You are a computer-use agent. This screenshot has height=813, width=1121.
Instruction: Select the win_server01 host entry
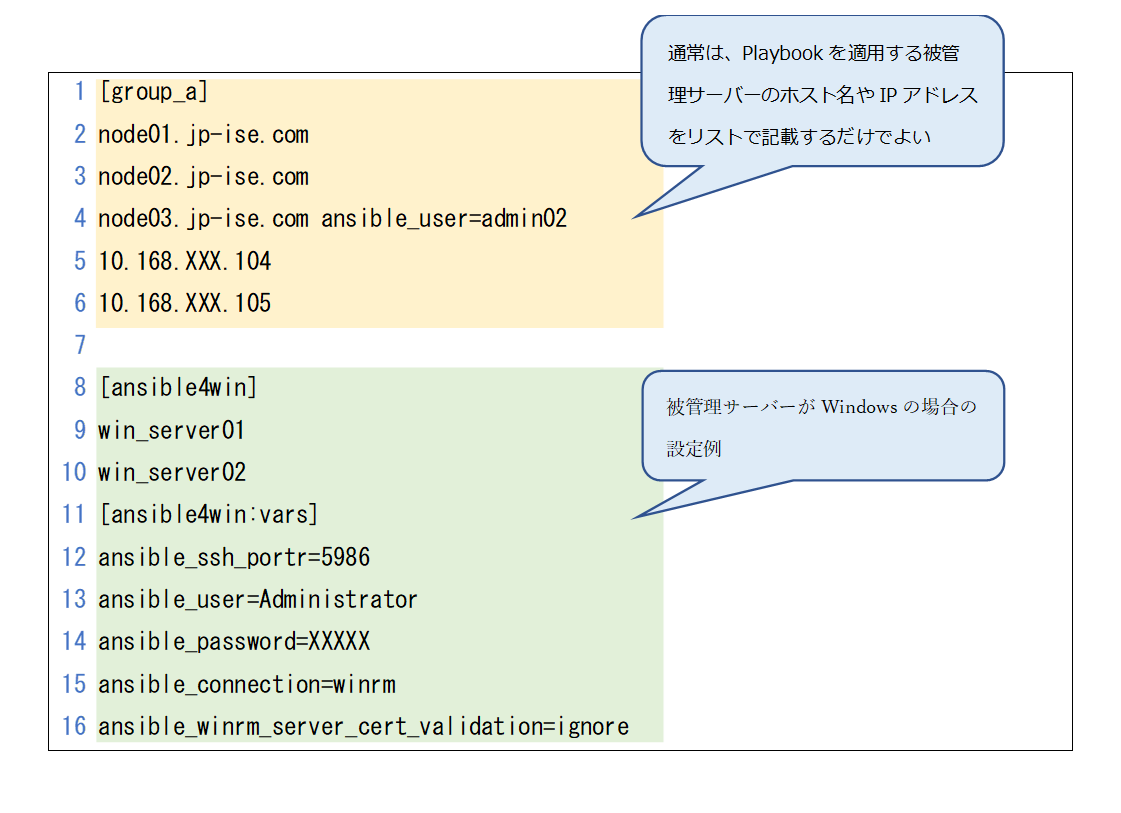pyautogui.click(x=171, y=430)
